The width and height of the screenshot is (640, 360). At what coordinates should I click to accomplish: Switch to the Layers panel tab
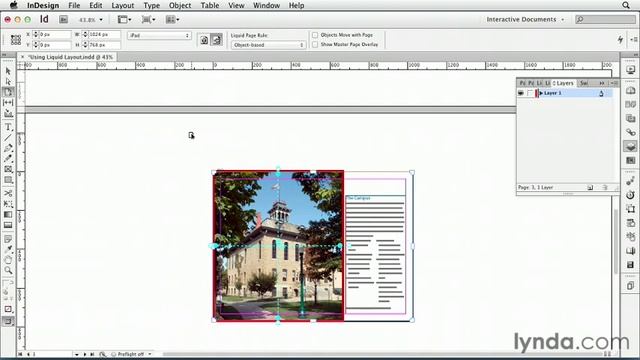point(563,83)
